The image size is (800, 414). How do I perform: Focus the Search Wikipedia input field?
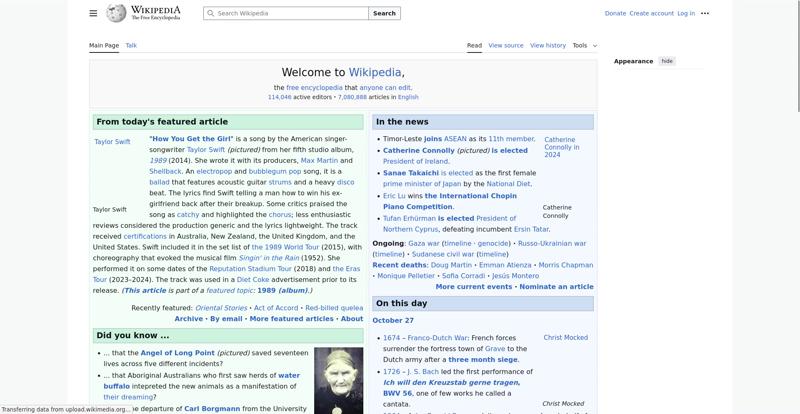tap(290, 13)
